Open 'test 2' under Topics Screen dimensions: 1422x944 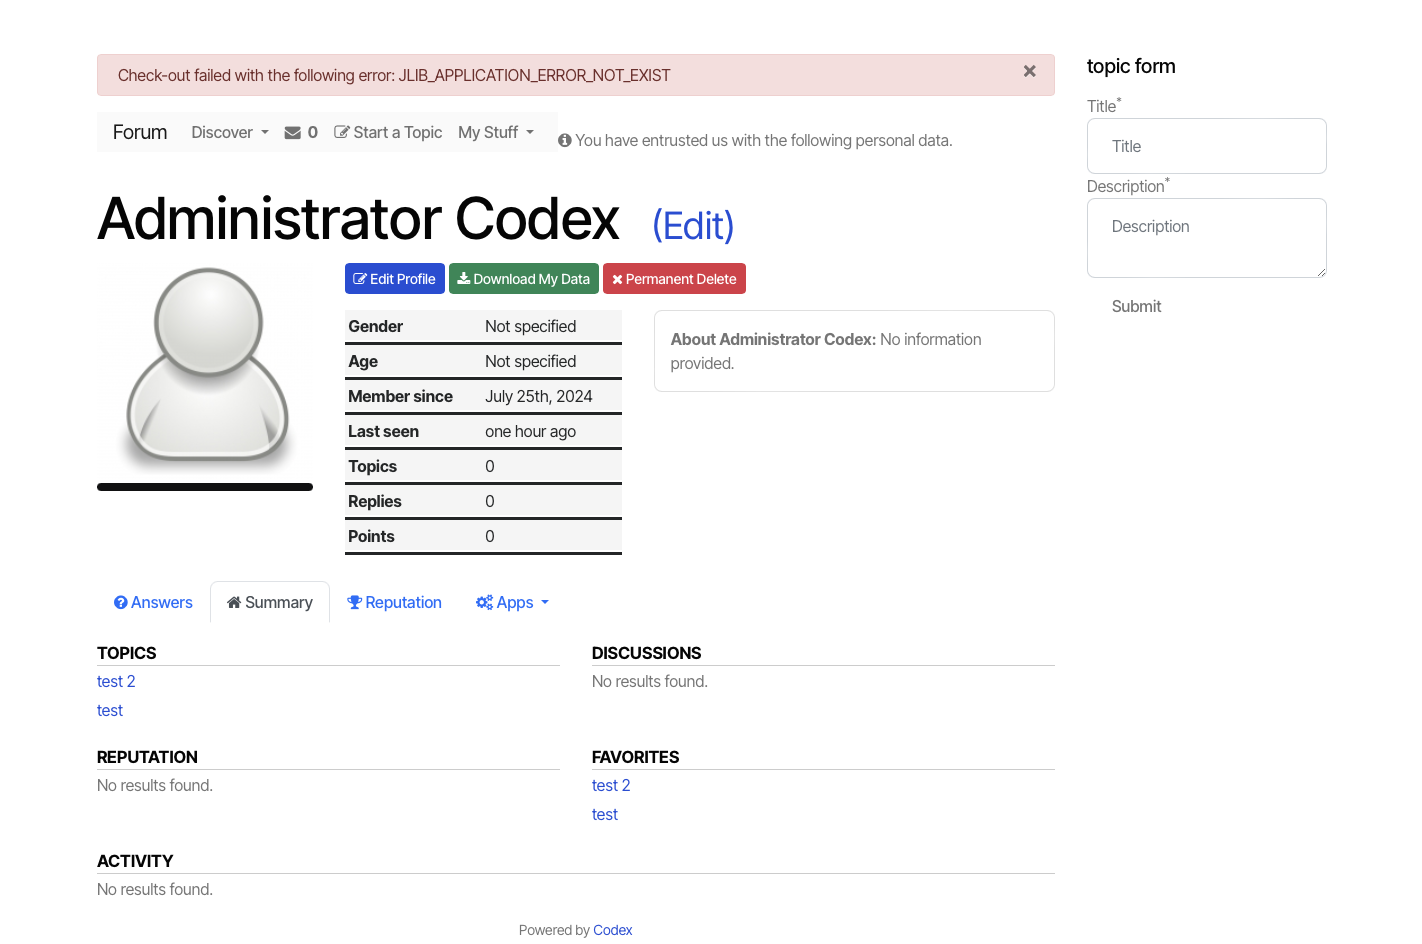coord(116,682)
